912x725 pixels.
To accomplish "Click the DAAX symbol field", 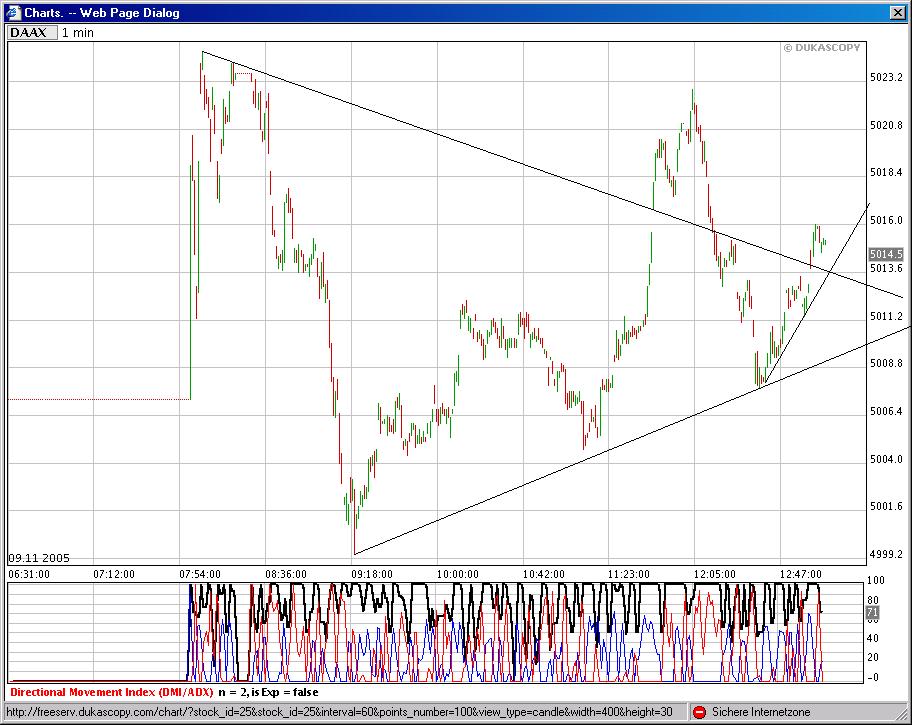I will [x=33, y=33].
